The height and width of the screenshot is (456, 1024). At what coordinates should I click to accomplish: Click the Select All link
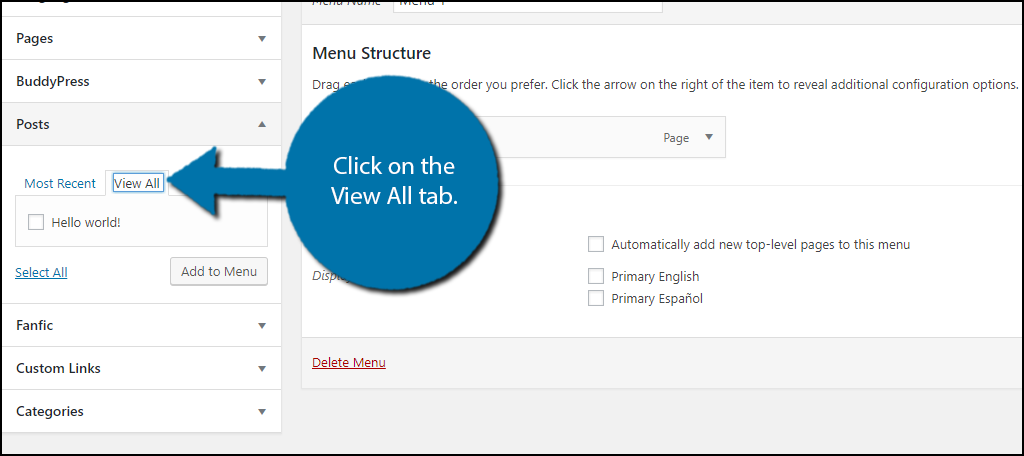[41, 272]
